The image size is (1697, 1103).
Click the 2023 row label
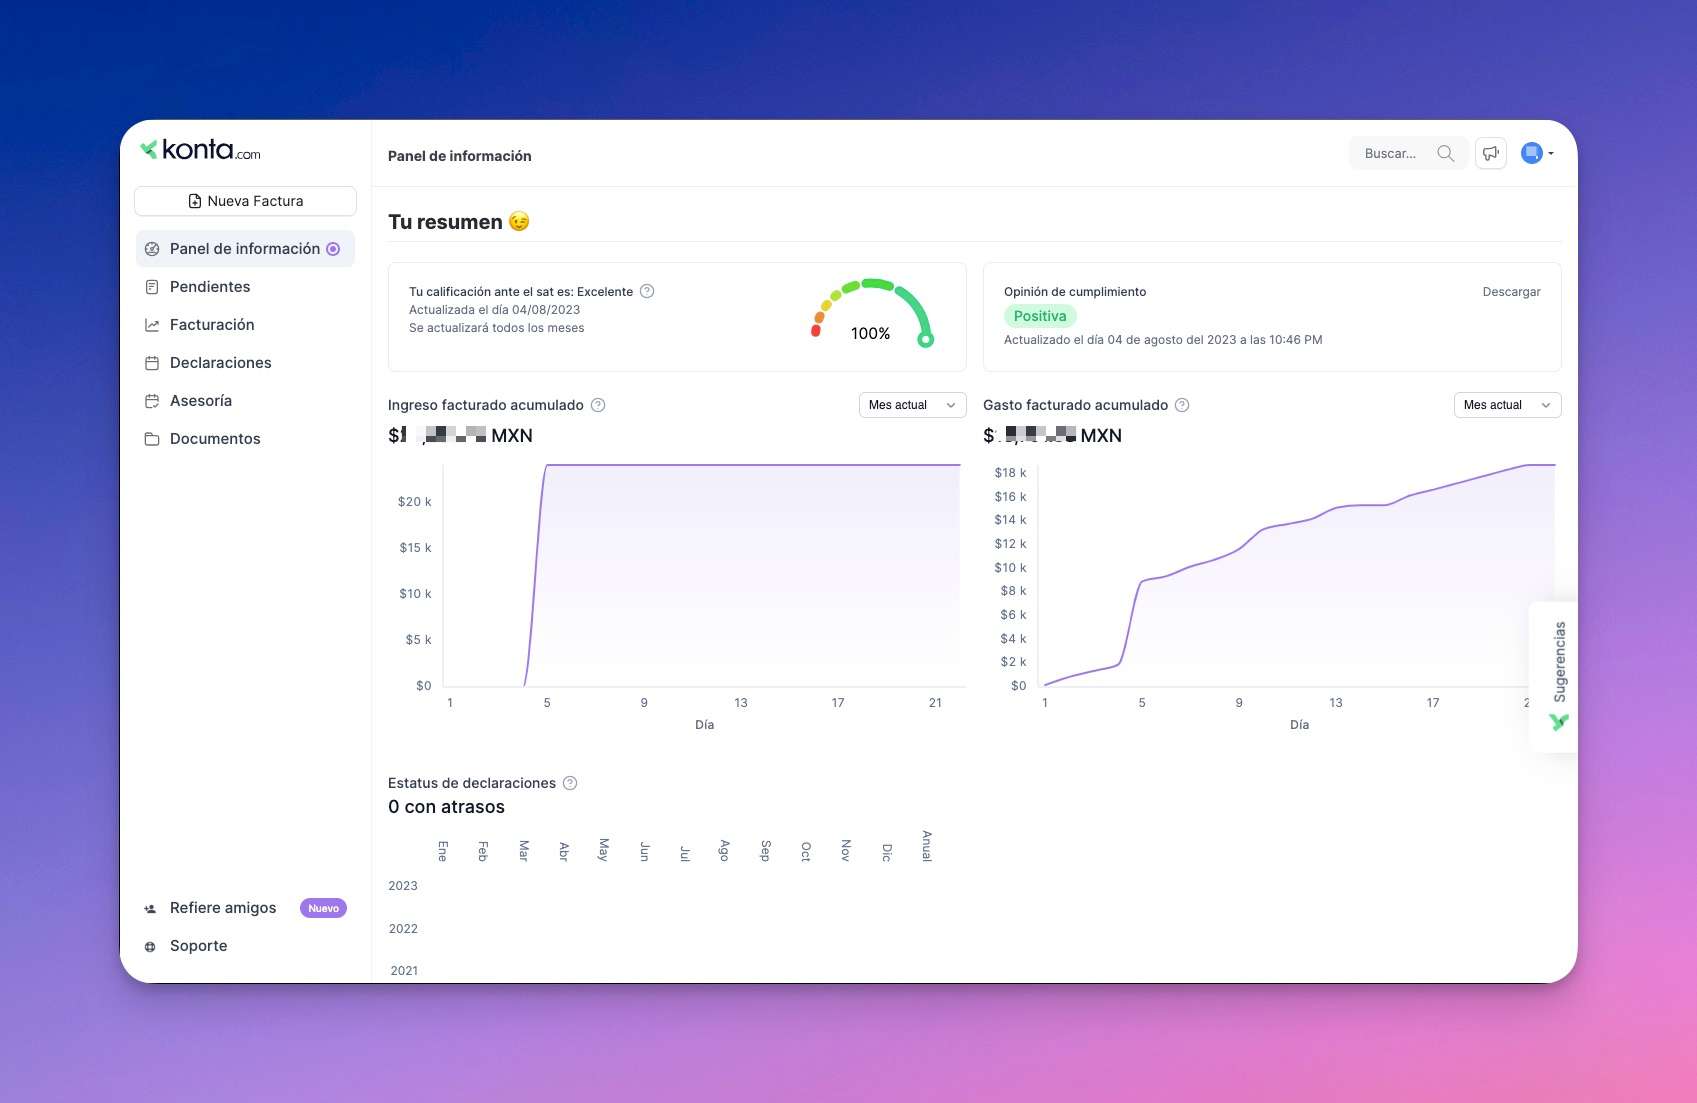403,886
